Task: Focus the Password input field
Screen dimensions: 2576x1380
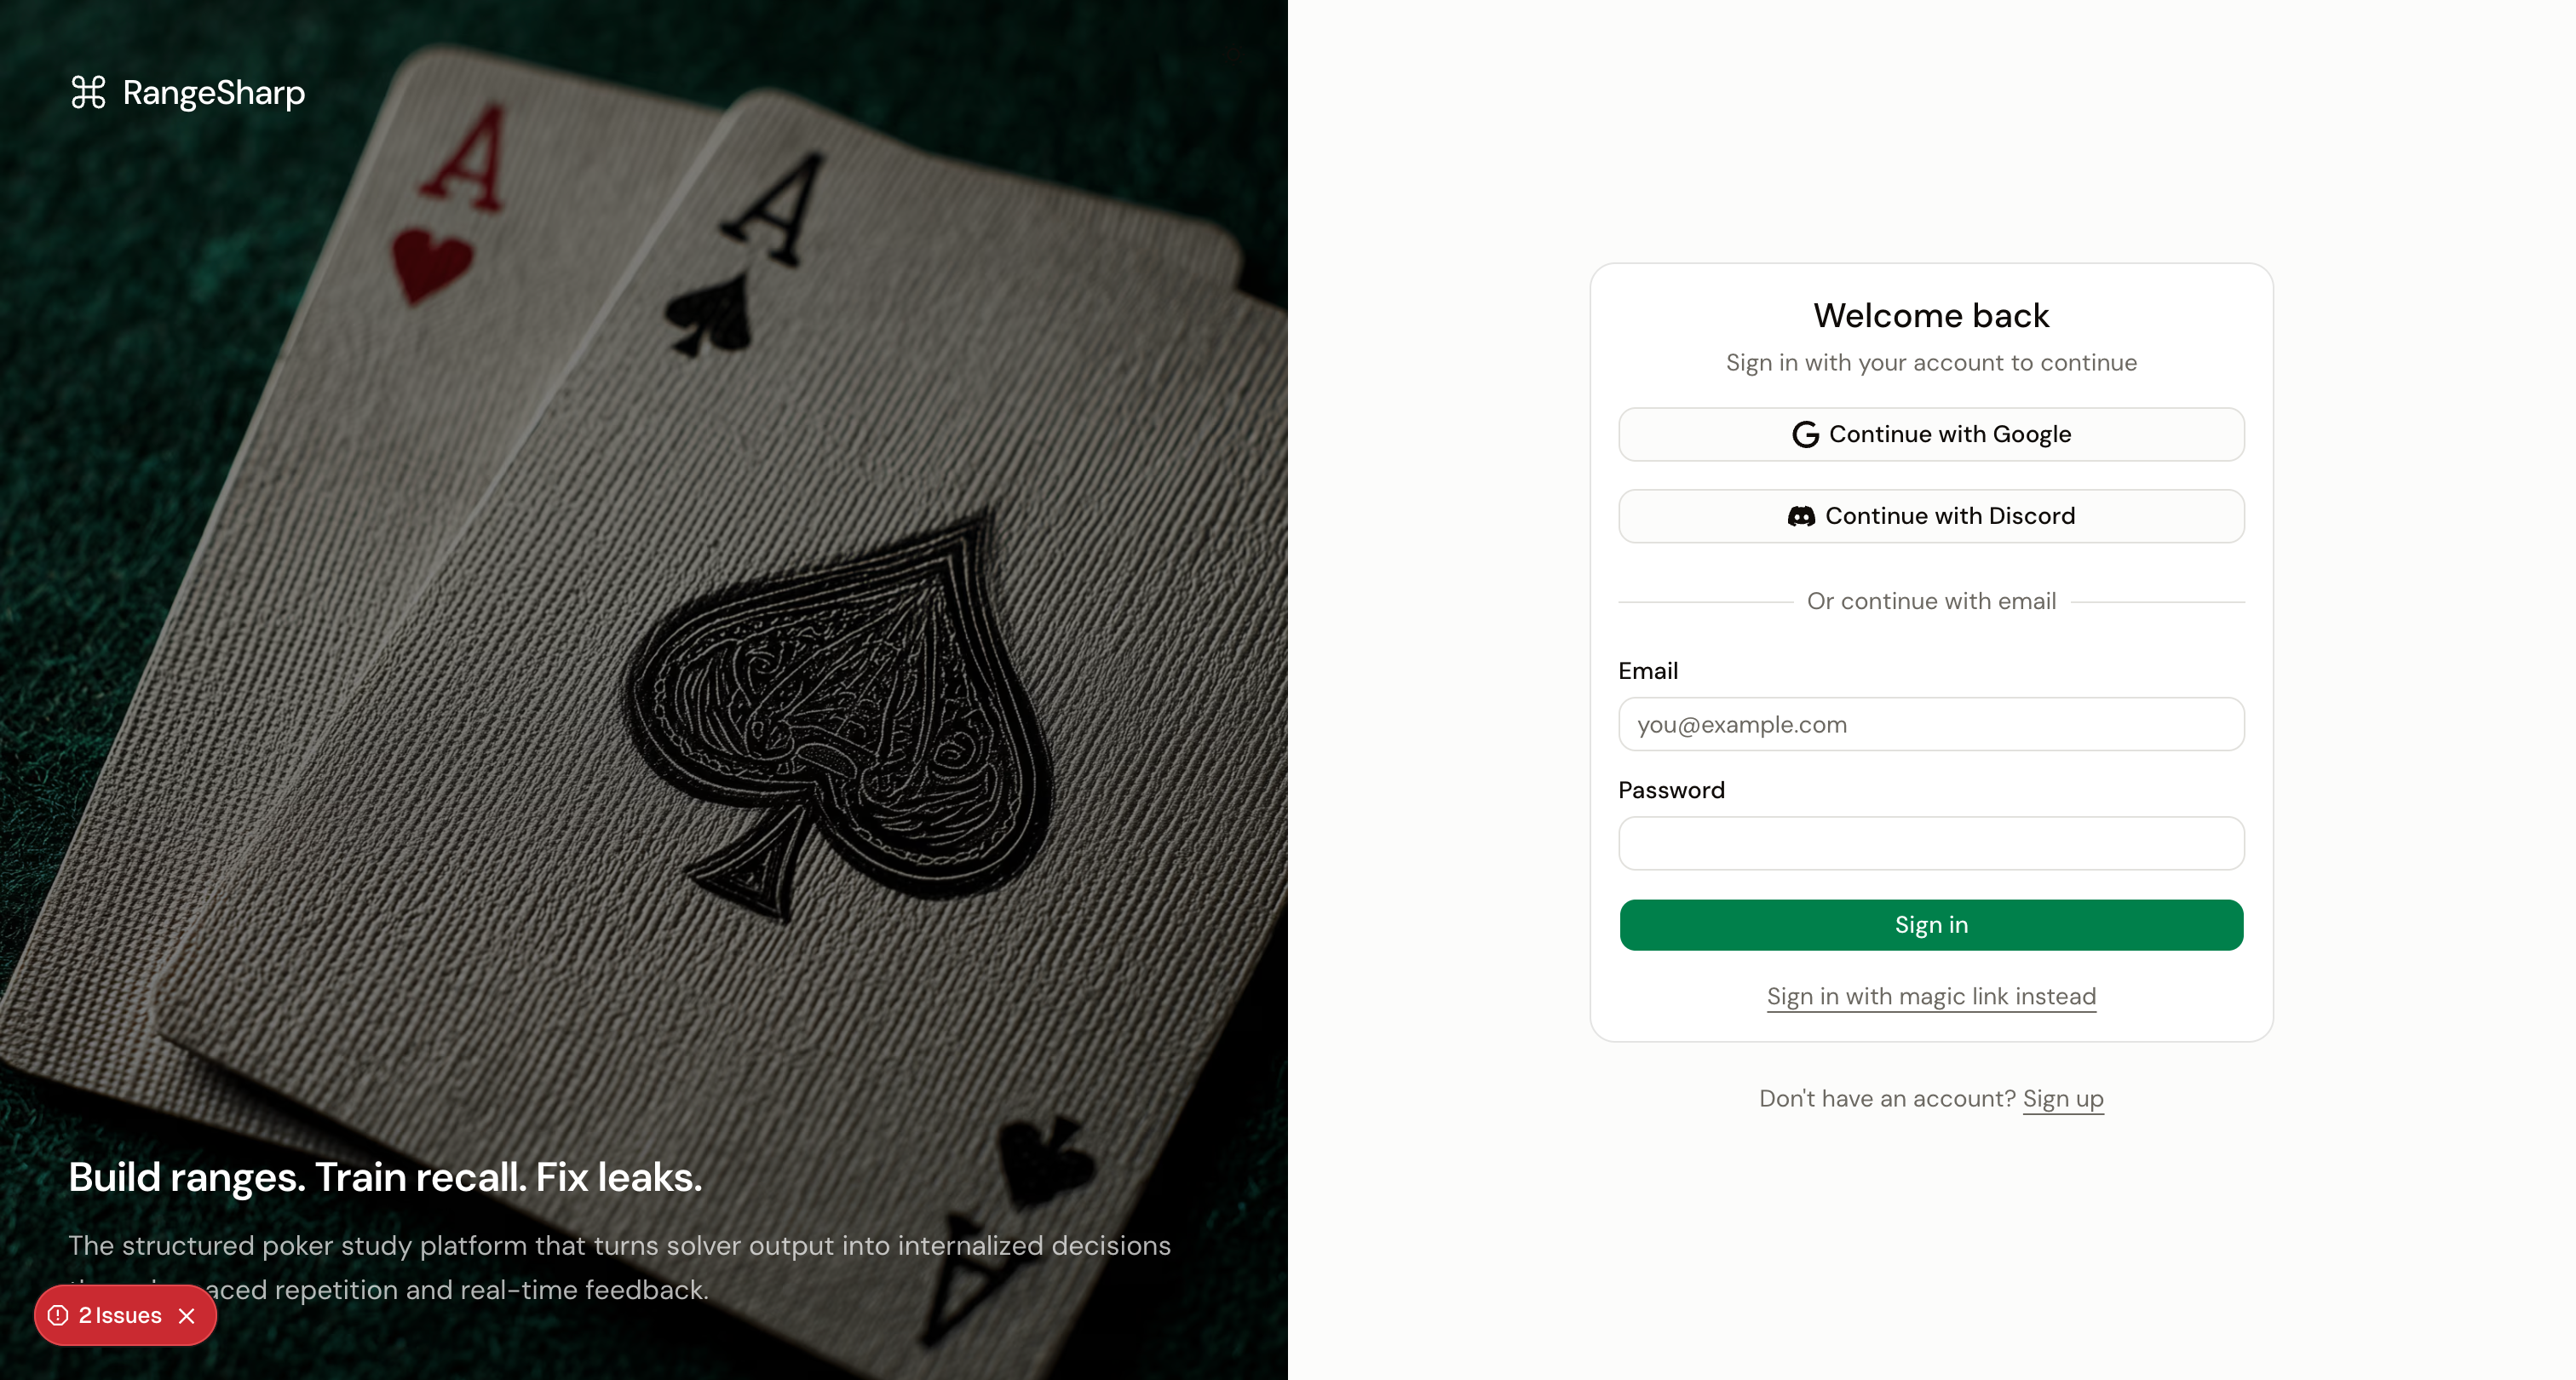Action: click(1931, 843)
